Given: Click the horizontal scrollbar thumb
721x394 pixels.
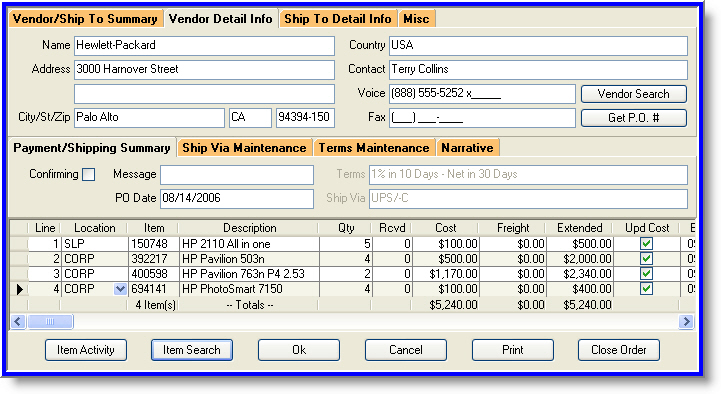Looking at the screenshot, I should tap(50, 321).
